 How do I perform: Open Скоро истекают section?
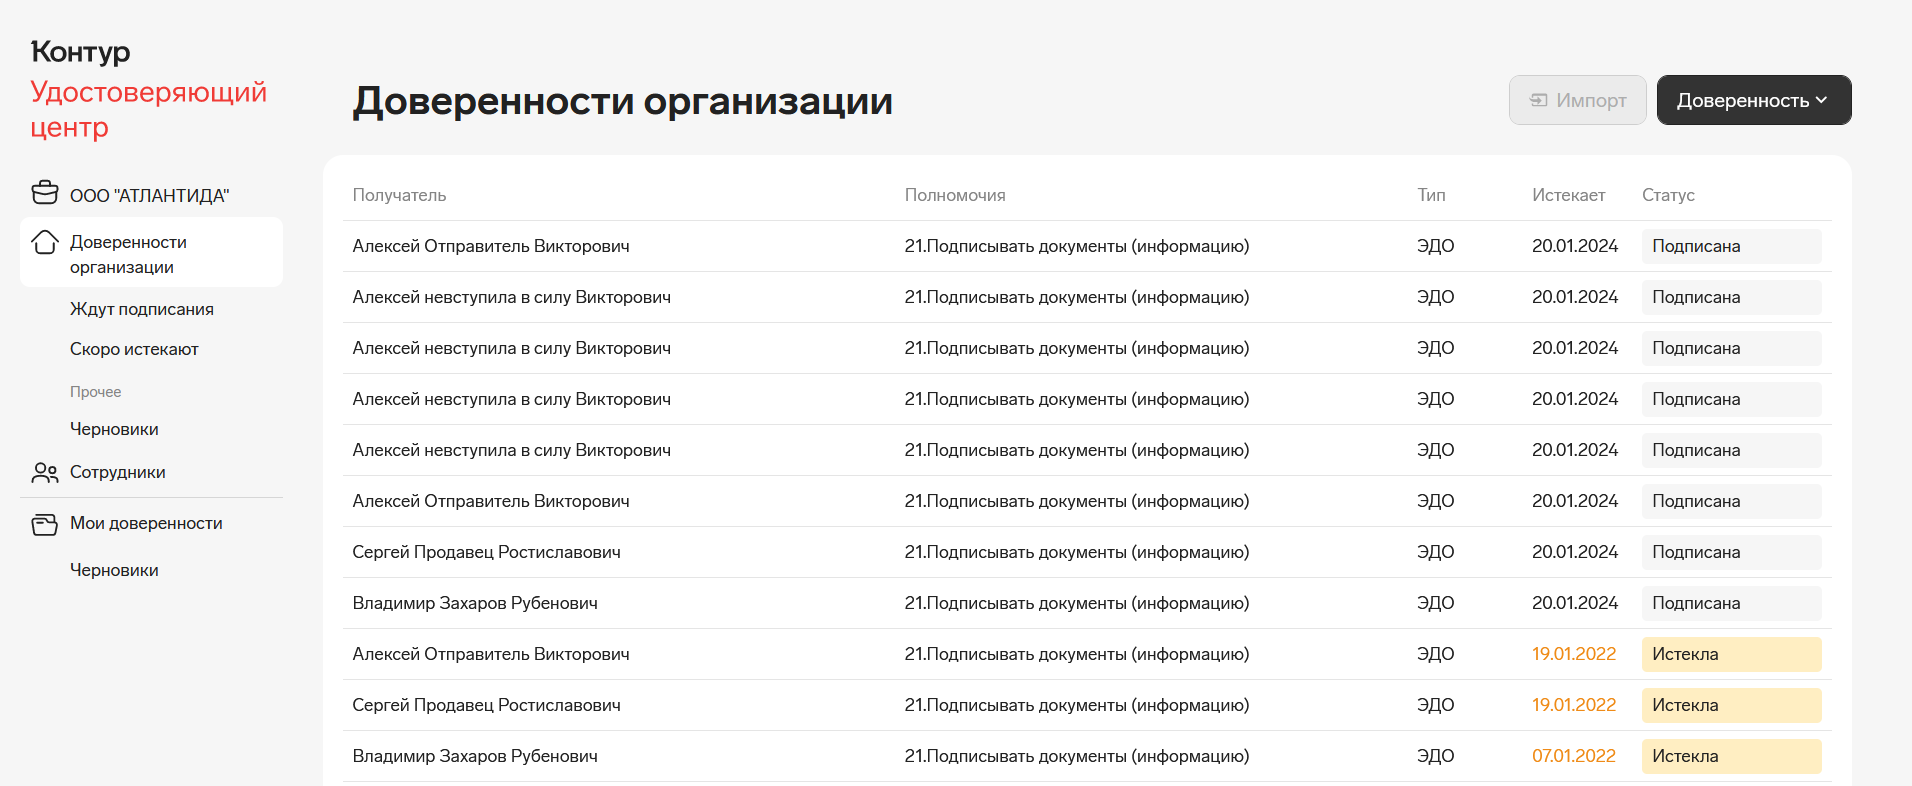[x=134, y=349]
